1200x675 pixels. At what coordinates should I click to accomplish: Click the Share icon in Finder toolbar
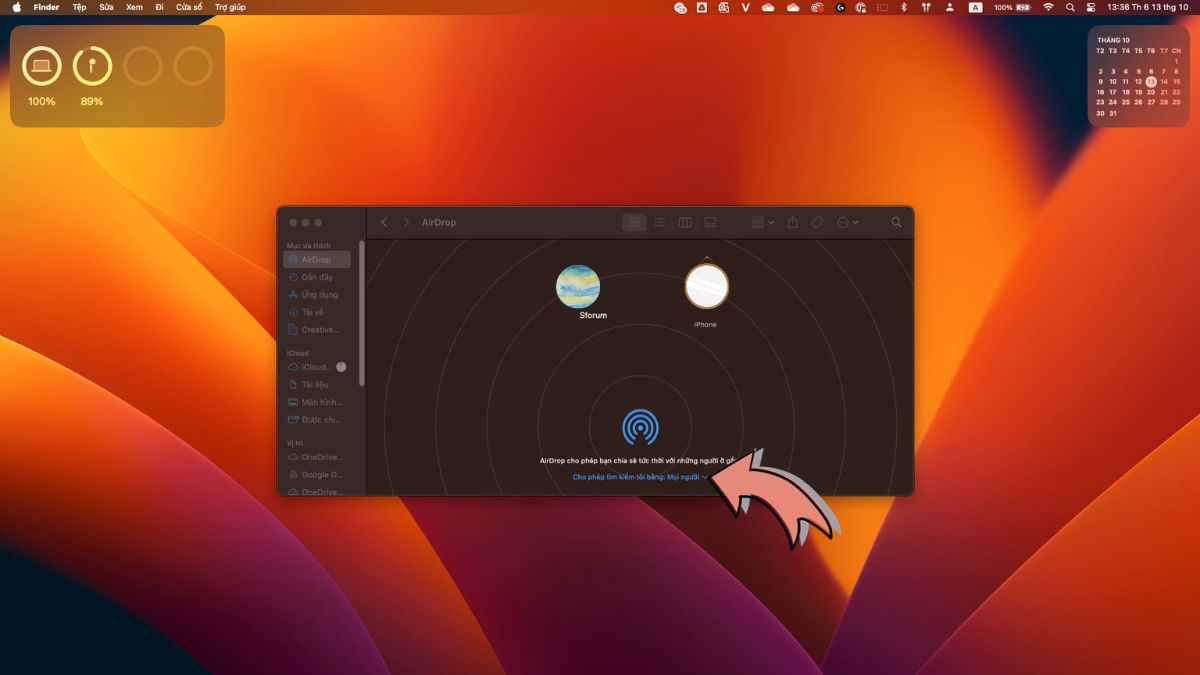[x=793, y=222]
